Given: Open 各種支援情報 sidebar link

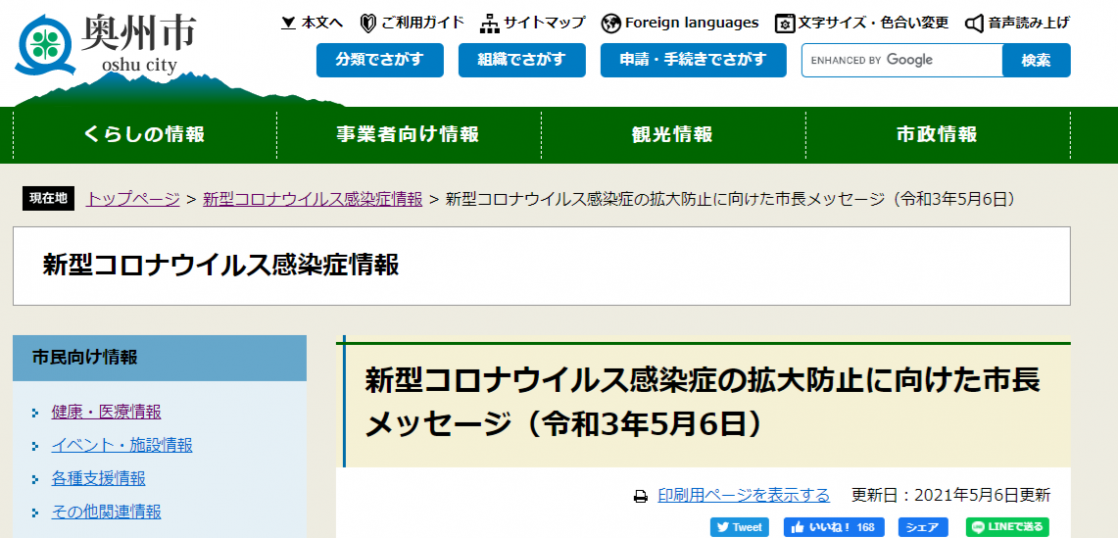Looking at the screenshot, I should coord(98,478).
